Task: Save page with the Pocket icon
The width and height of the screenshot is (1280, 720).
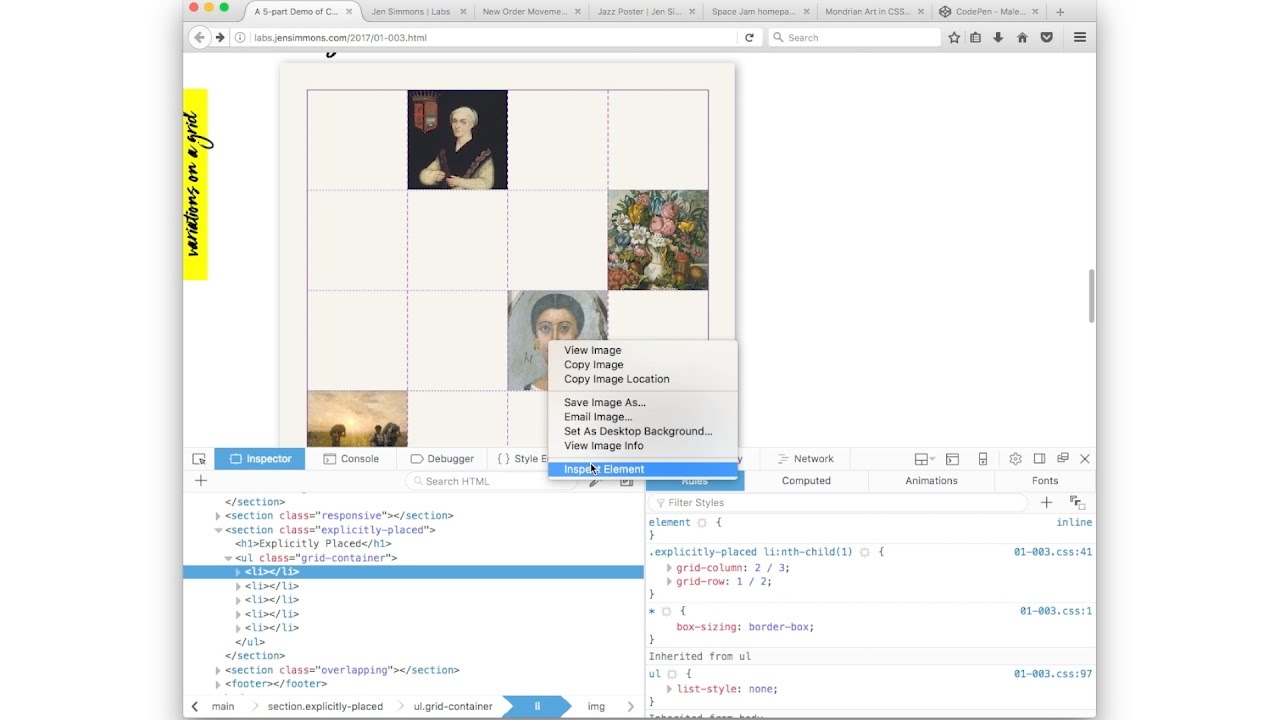Action: [x=1047, y=37]
